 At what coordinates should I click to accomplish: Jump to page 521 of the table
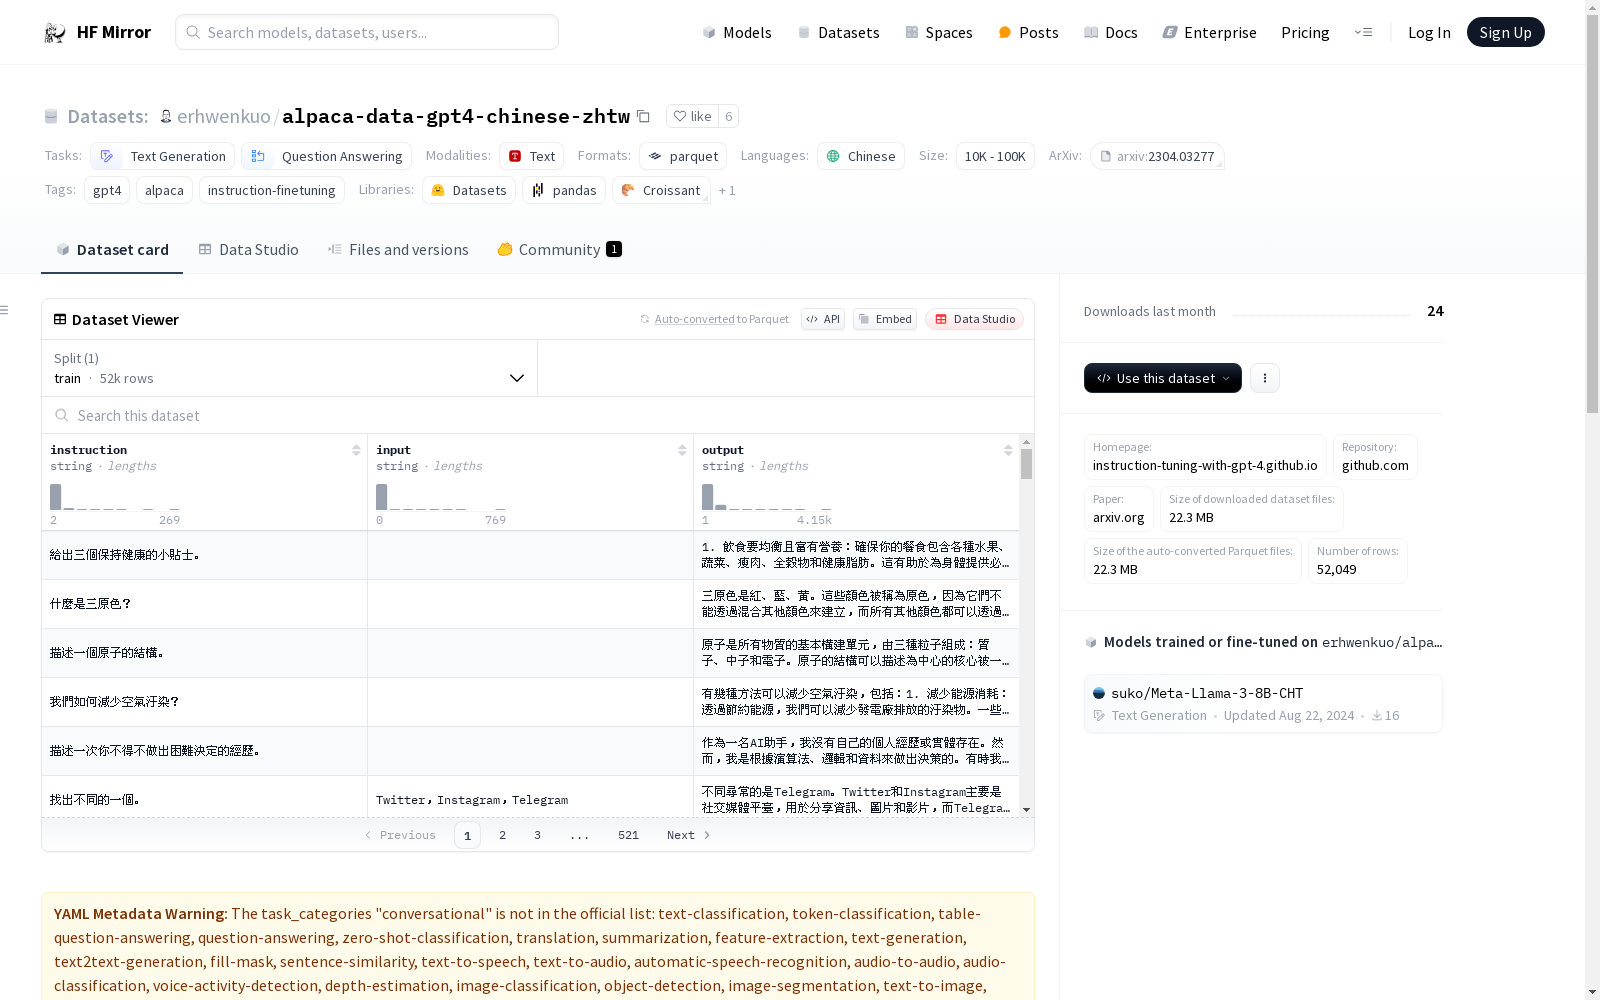(628, 835)
